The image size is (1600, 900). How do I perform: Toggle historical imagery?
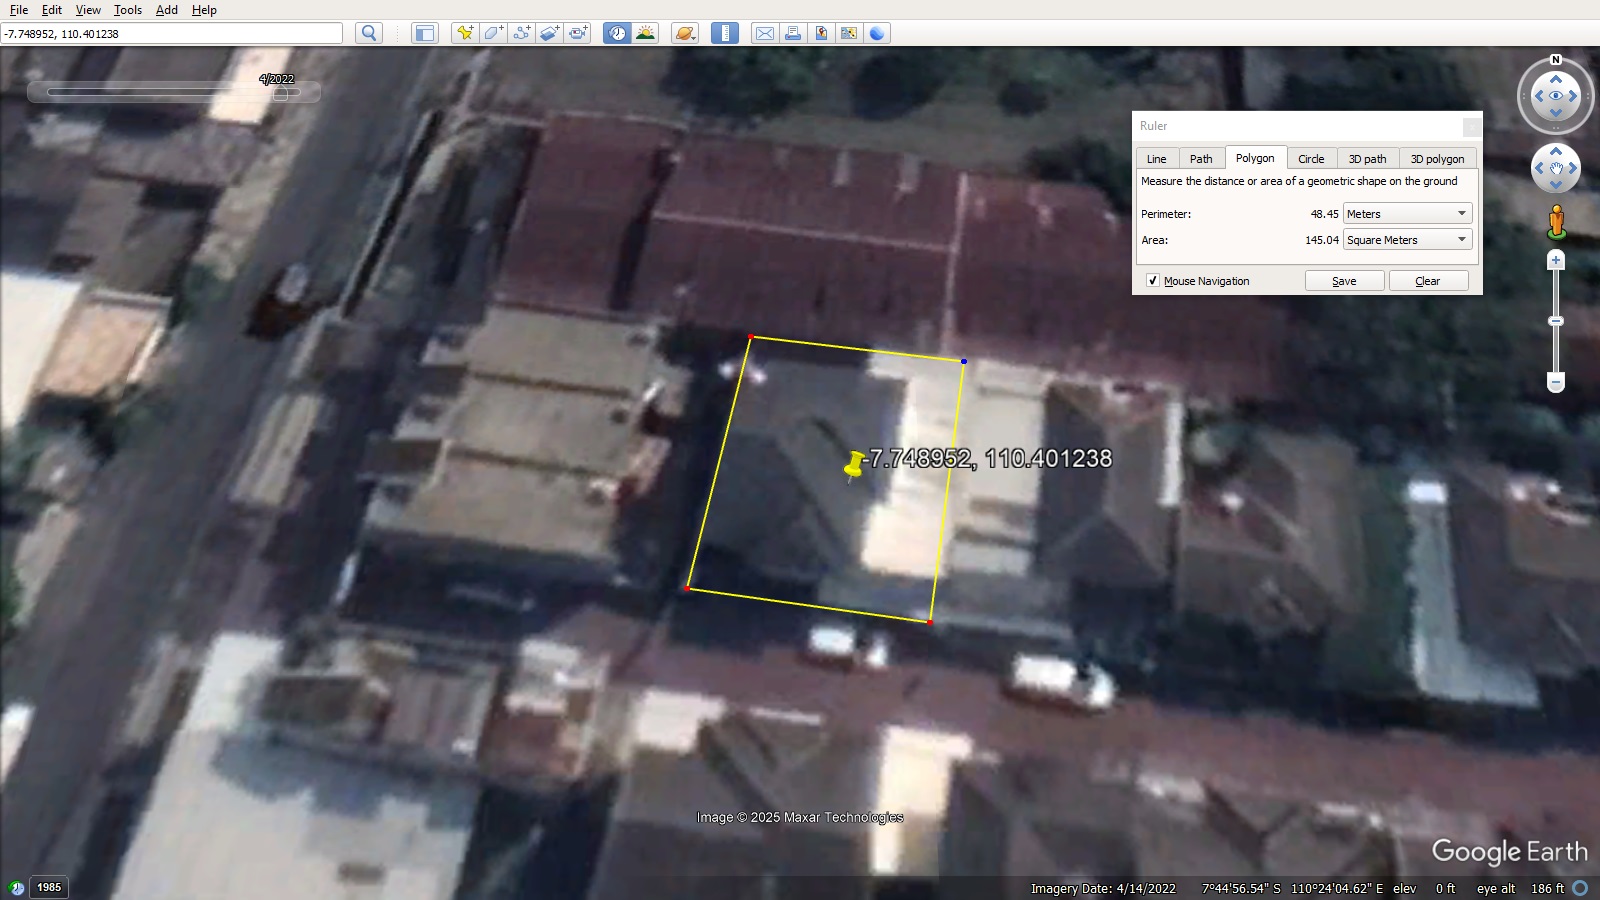tap(617, 32)
